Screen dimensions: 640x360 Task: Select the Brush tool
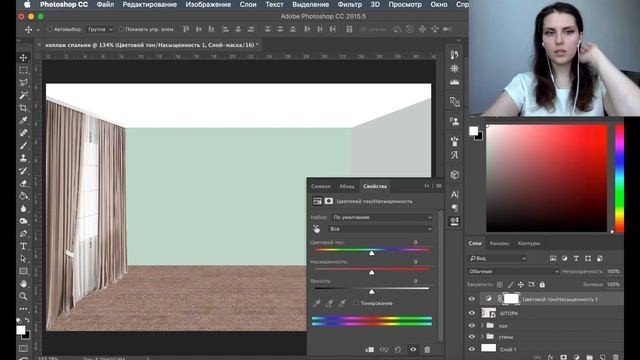(x=23, y=145)
